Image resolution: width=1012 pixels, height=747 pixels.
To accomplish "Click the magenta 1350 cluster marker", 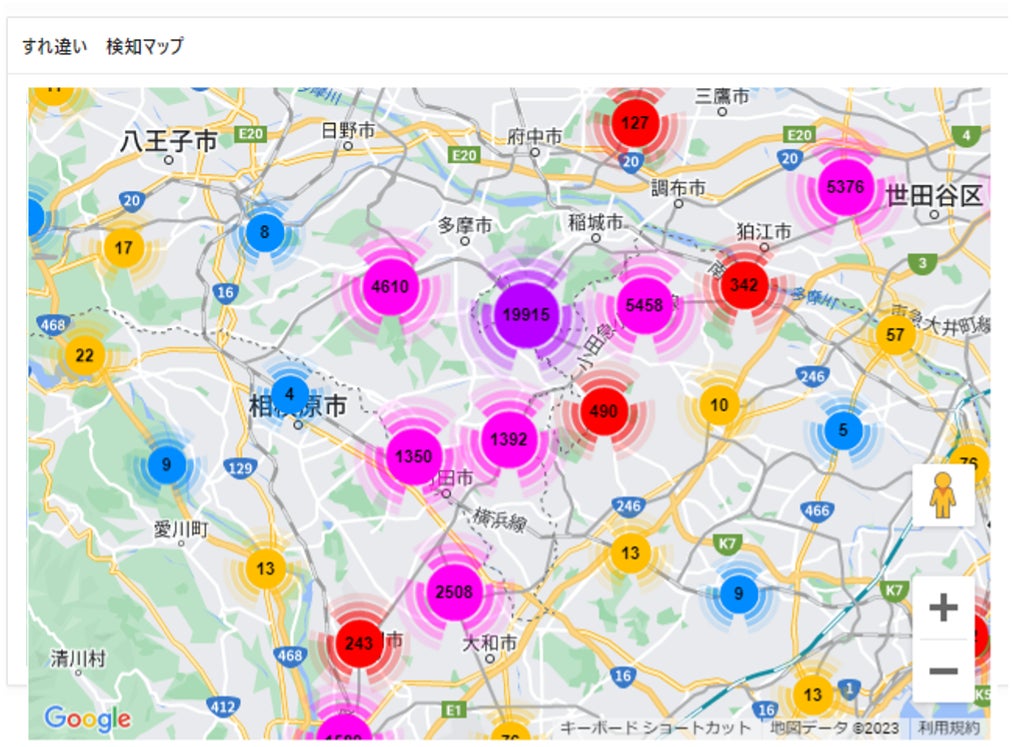I will tap(414, 456).
